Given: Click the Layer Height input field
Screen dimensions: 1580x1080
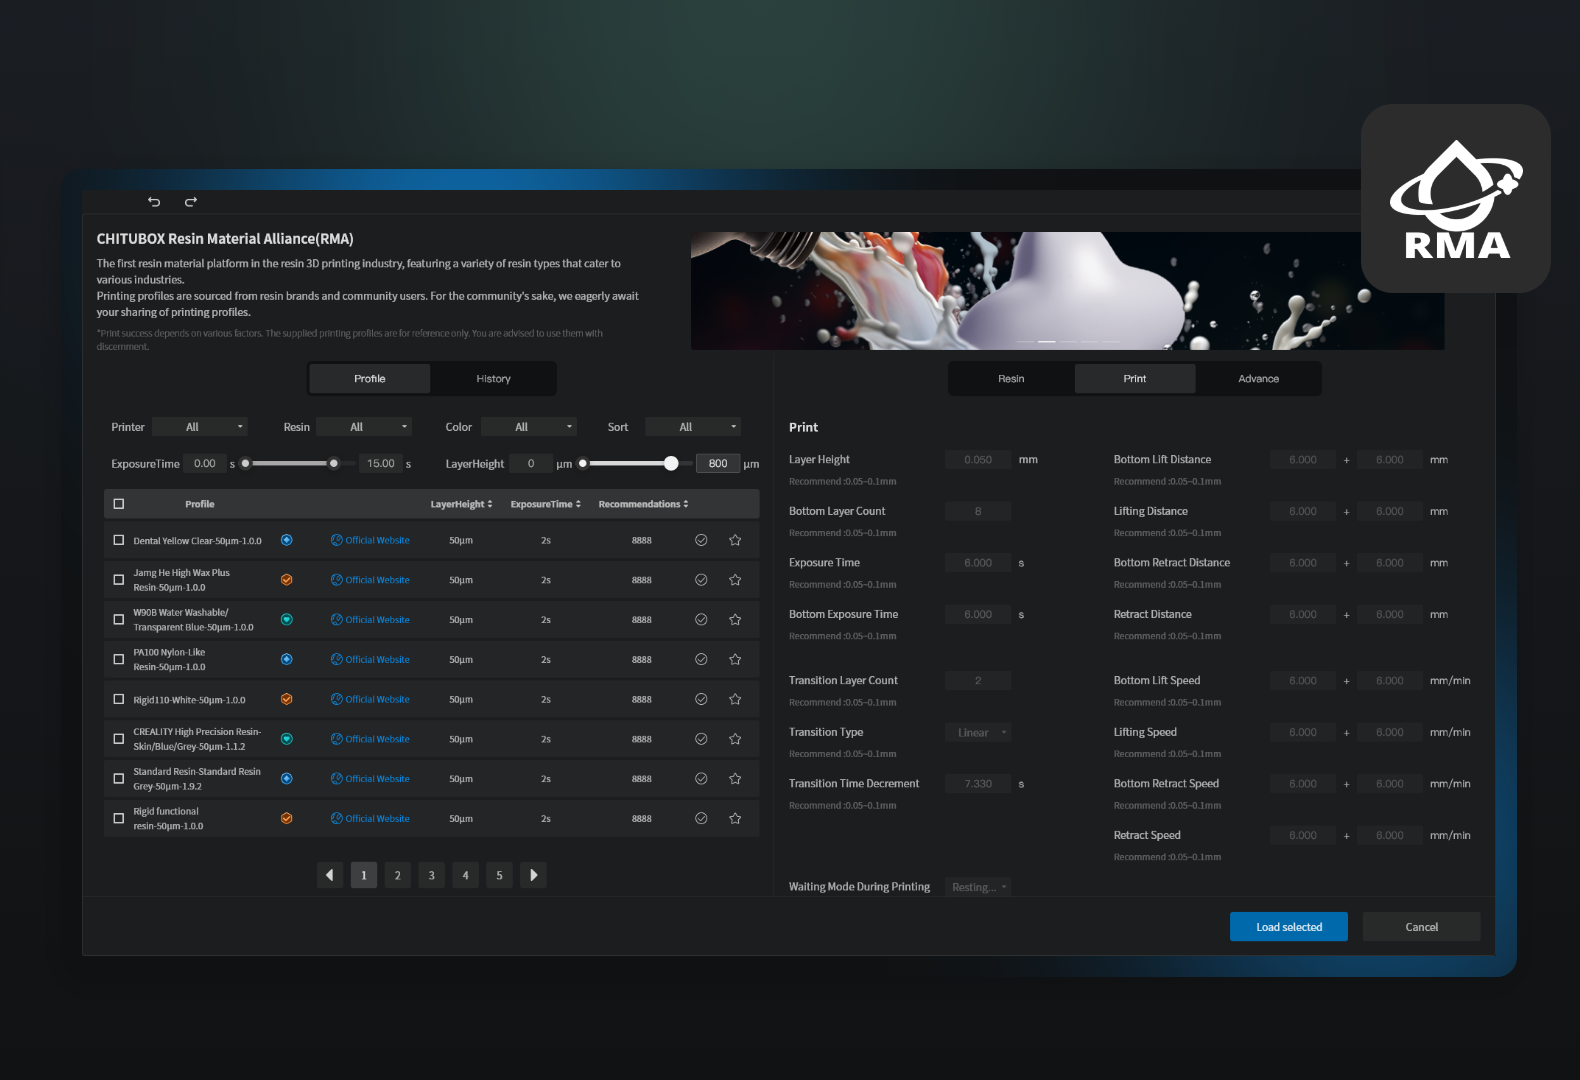Looking at the screenshot, I should (978, 460).
